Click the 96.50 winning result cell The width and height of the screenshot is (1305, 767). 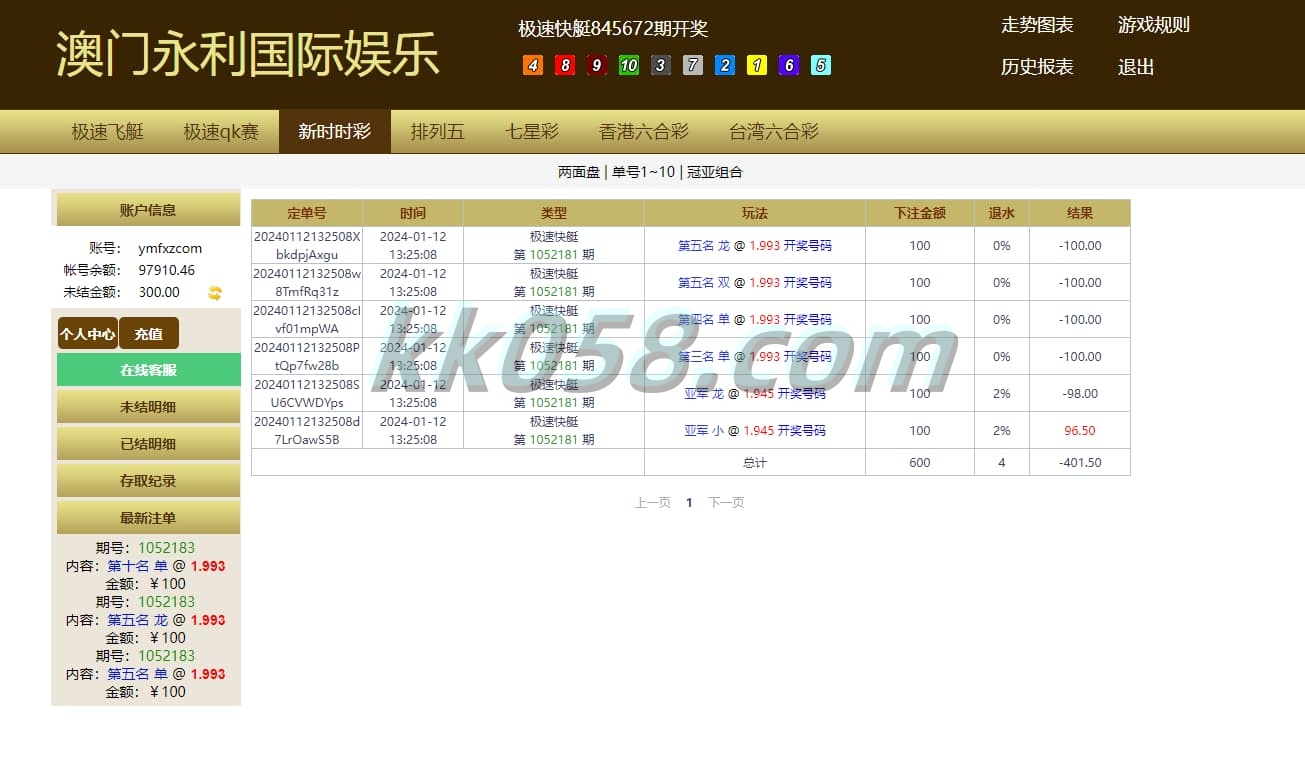[x=1080, y=431]
